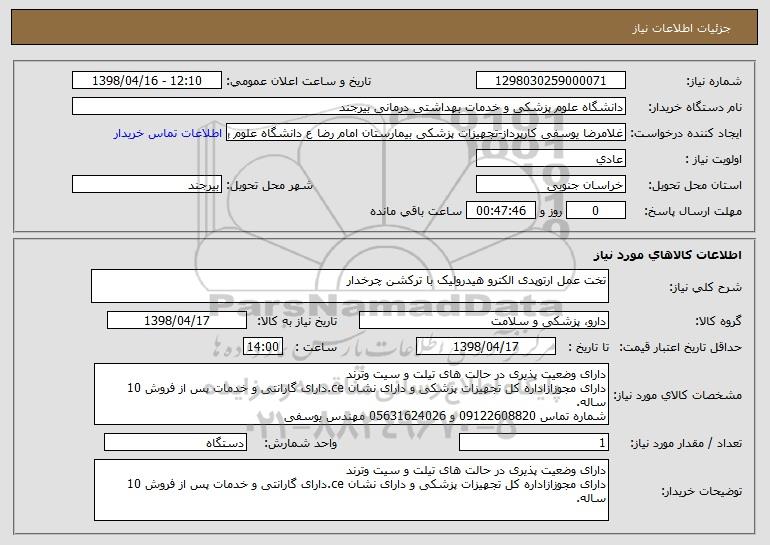Click the buyer organization name field (دانشگاه علوم پزشکی ... بیرجند)
This screenshot has height=545, width=770.
pyautogui.click(x=349, y=107)
